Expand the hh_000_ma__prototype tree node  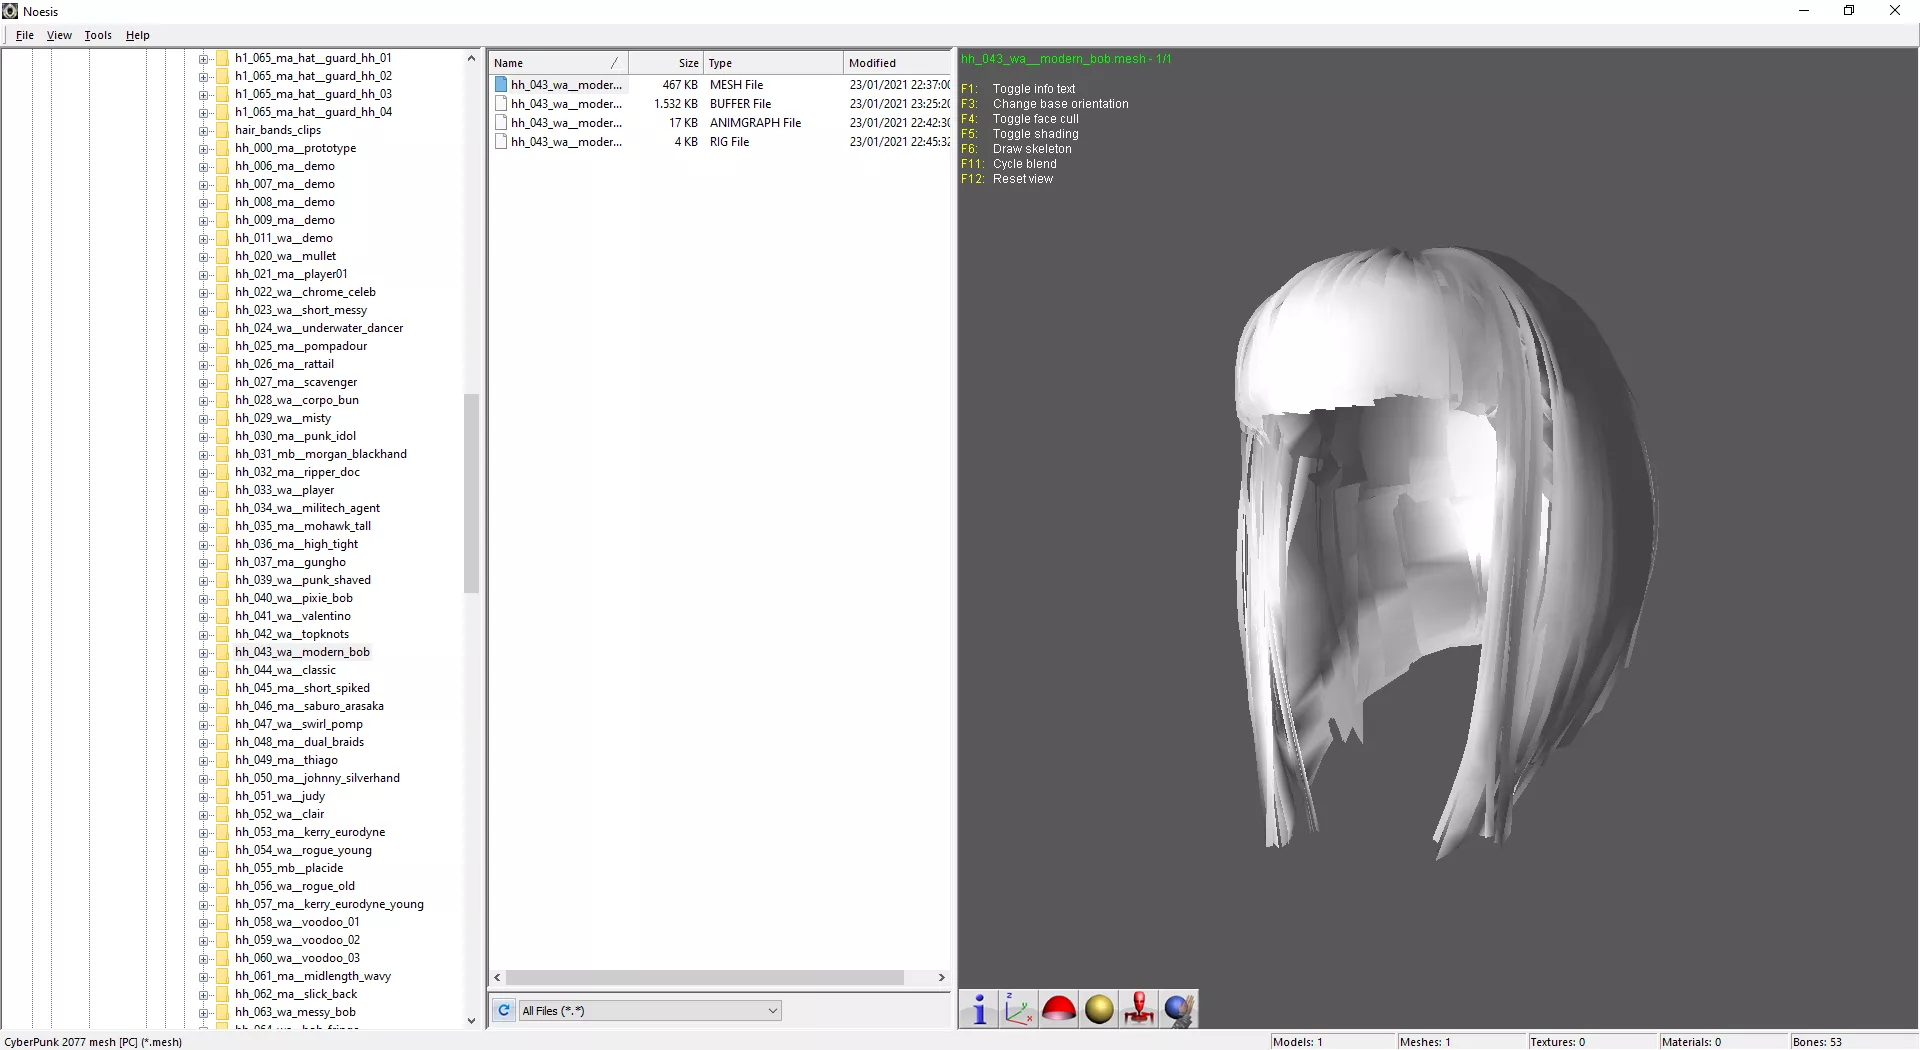pyautogui.click(x=203, y=148)
